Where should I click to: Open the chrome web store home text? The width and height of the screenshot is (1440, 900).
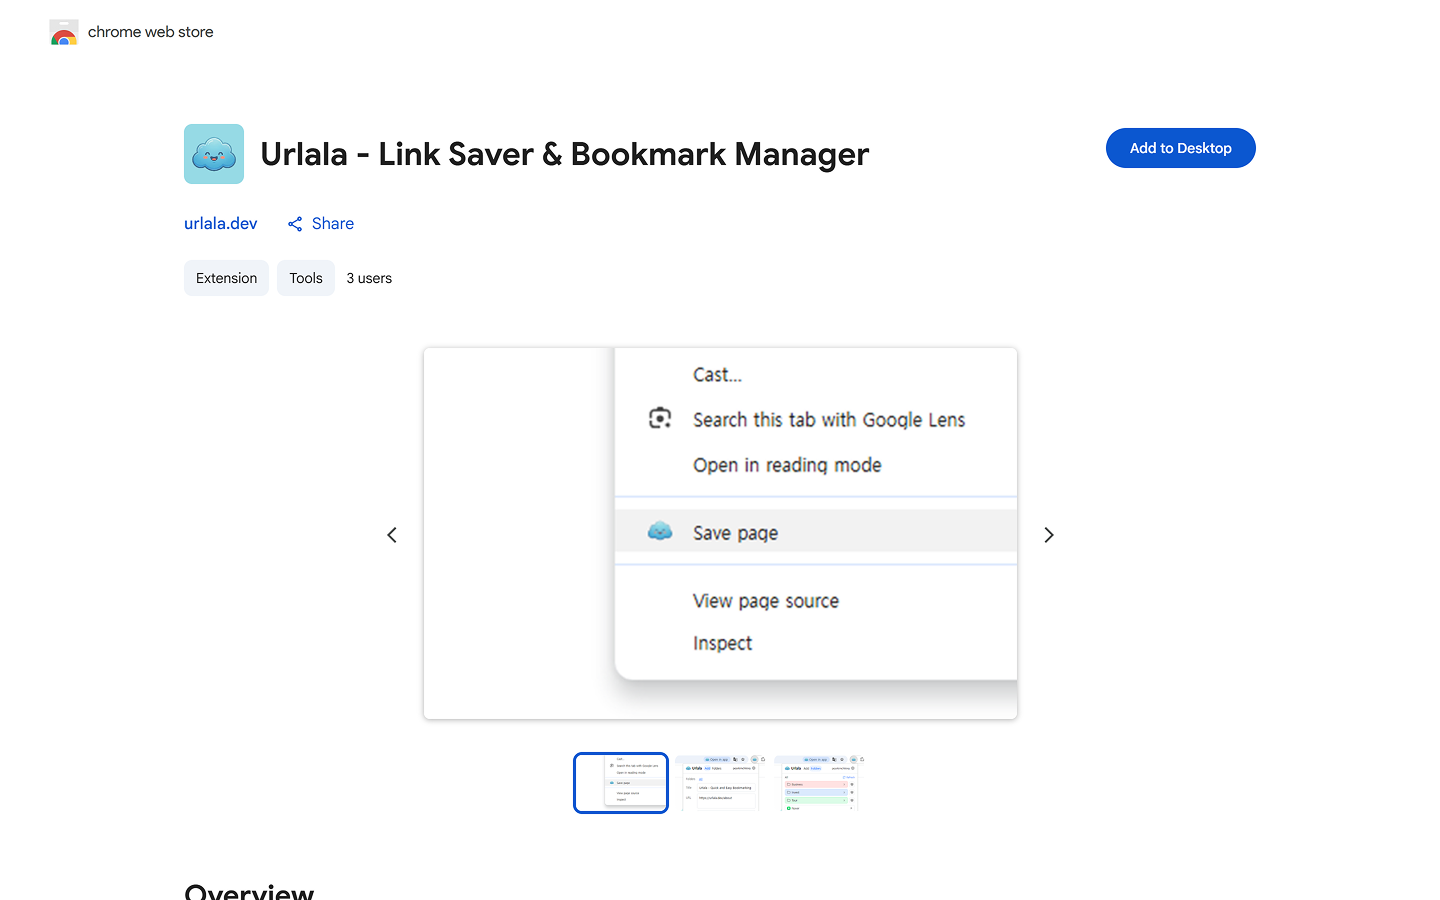click(x=151, y=32)
